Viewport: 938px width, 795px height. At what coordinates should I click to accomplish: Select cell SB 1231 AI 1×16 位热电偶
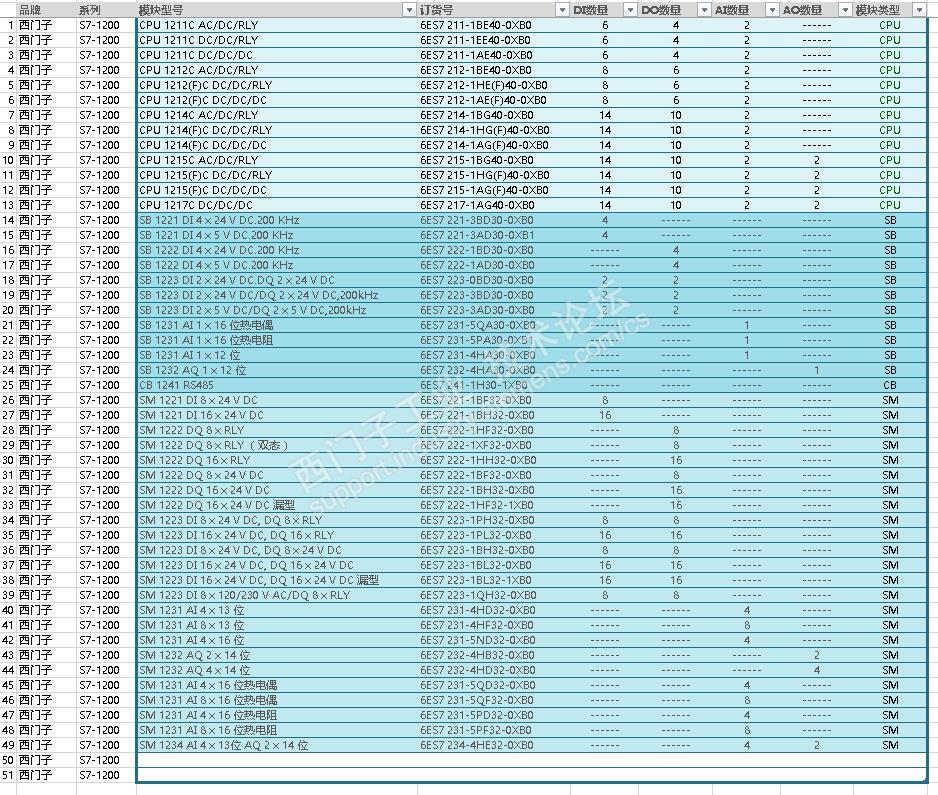click(277, 325)
